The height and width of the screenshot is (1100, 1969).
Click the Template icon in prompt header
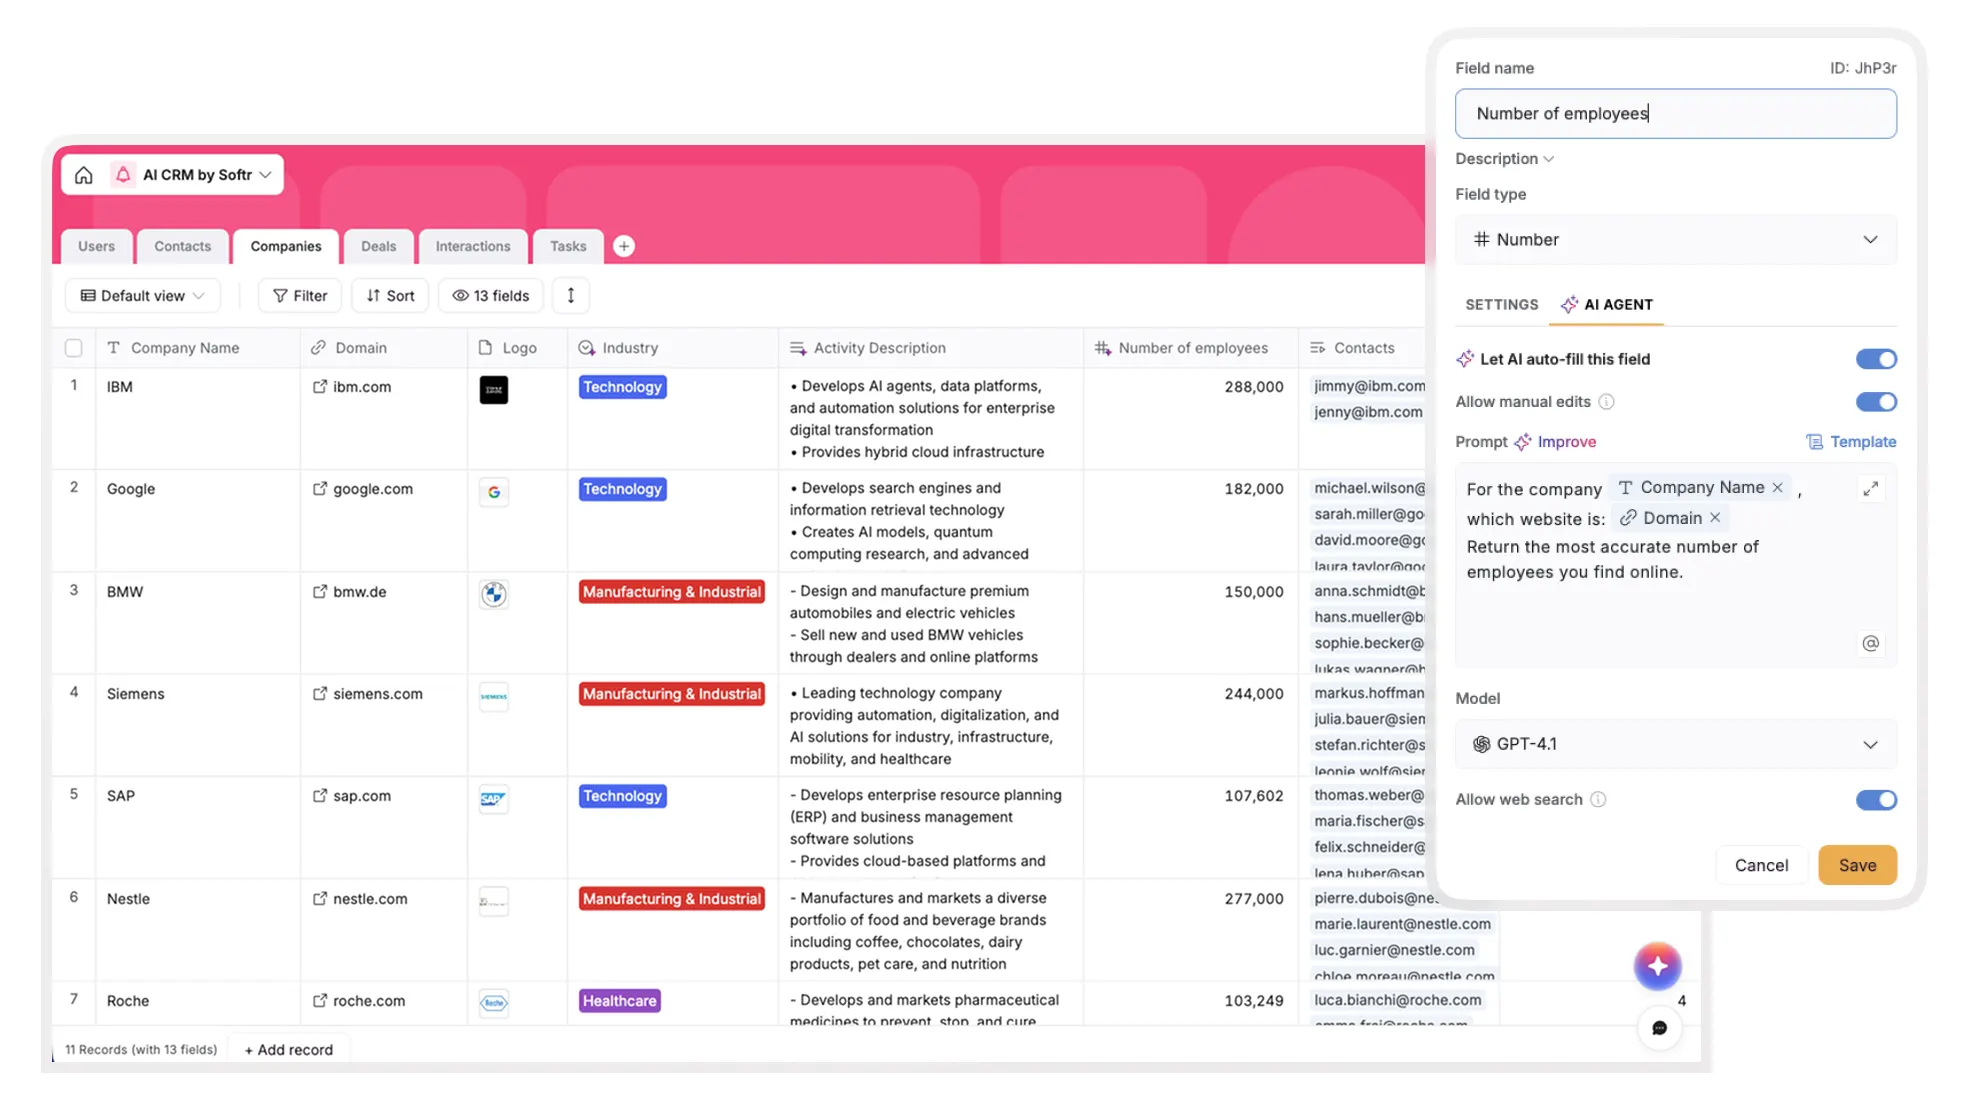(1813, 441)
